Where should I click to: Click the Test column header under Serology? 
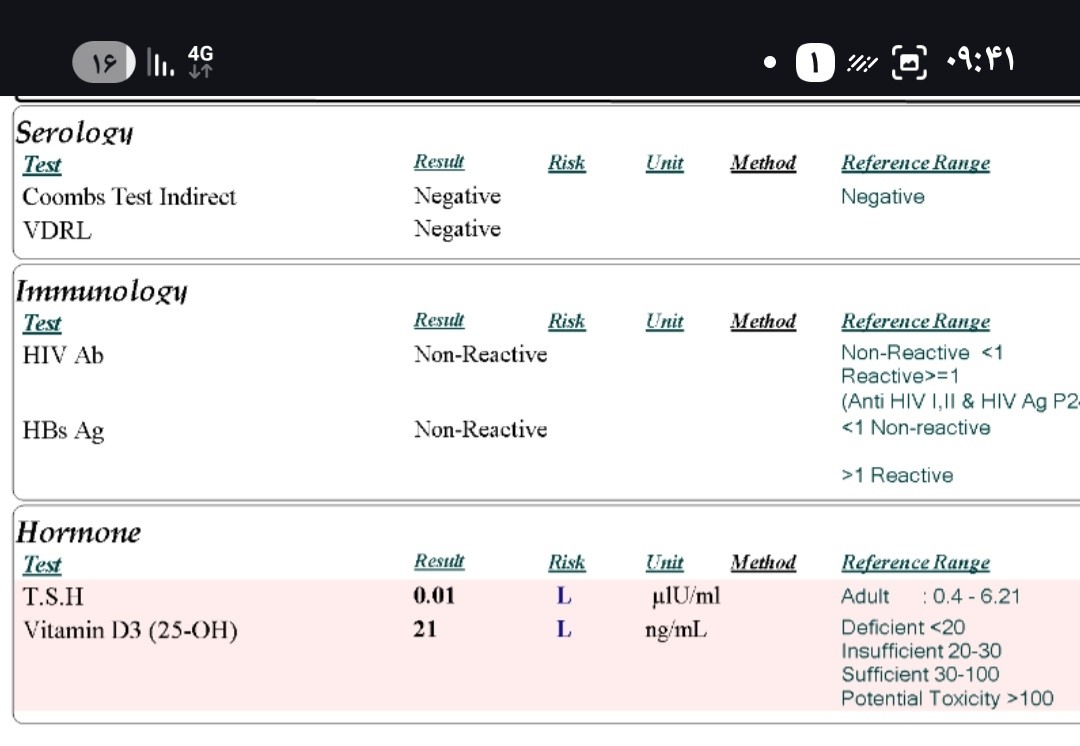tap(42, 165)
